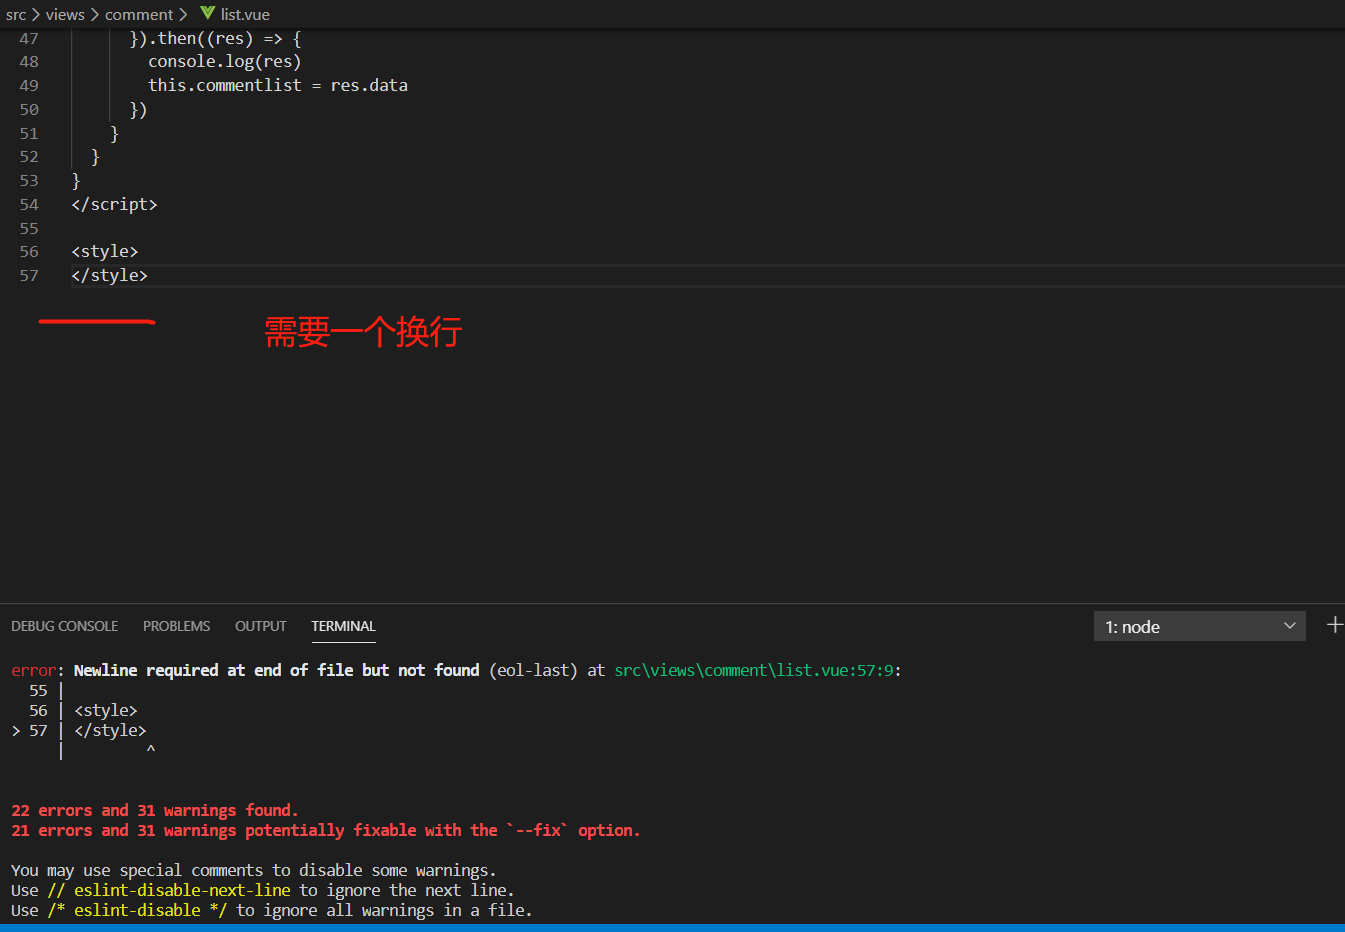Image resolution: width=1345 pixels, height=932 pixels.
Task: Place cursor at end of '</style>' line 57
Action: [149, 275]
